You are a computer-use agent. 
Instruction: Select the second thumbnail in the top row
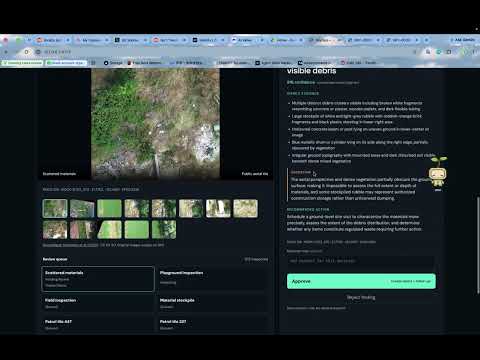click(x=82, y=208)
